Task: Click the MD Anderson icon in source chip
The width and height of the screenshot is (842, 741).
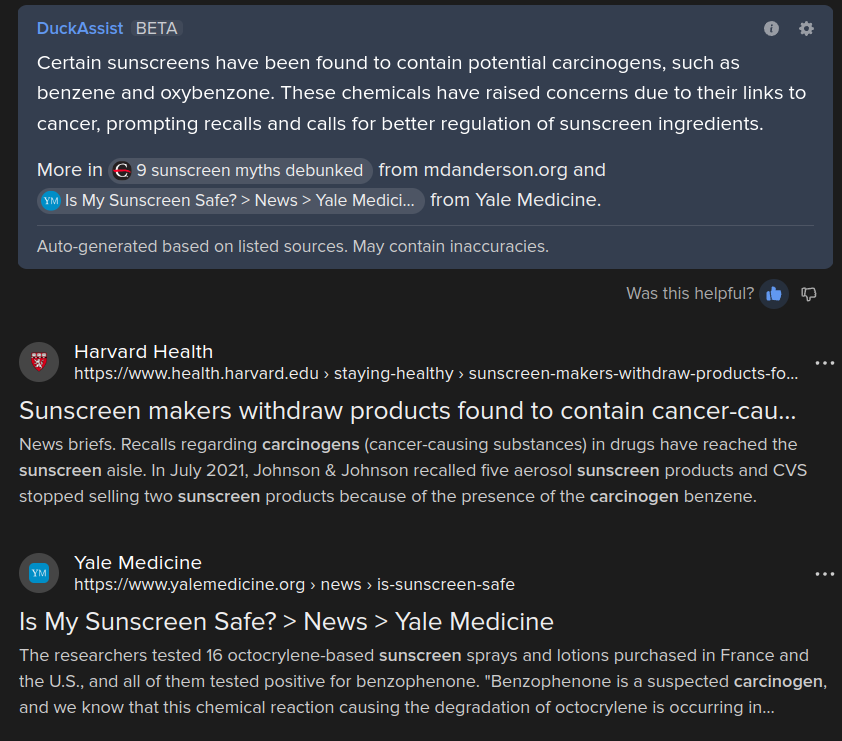Action: (x=121, y=170)
